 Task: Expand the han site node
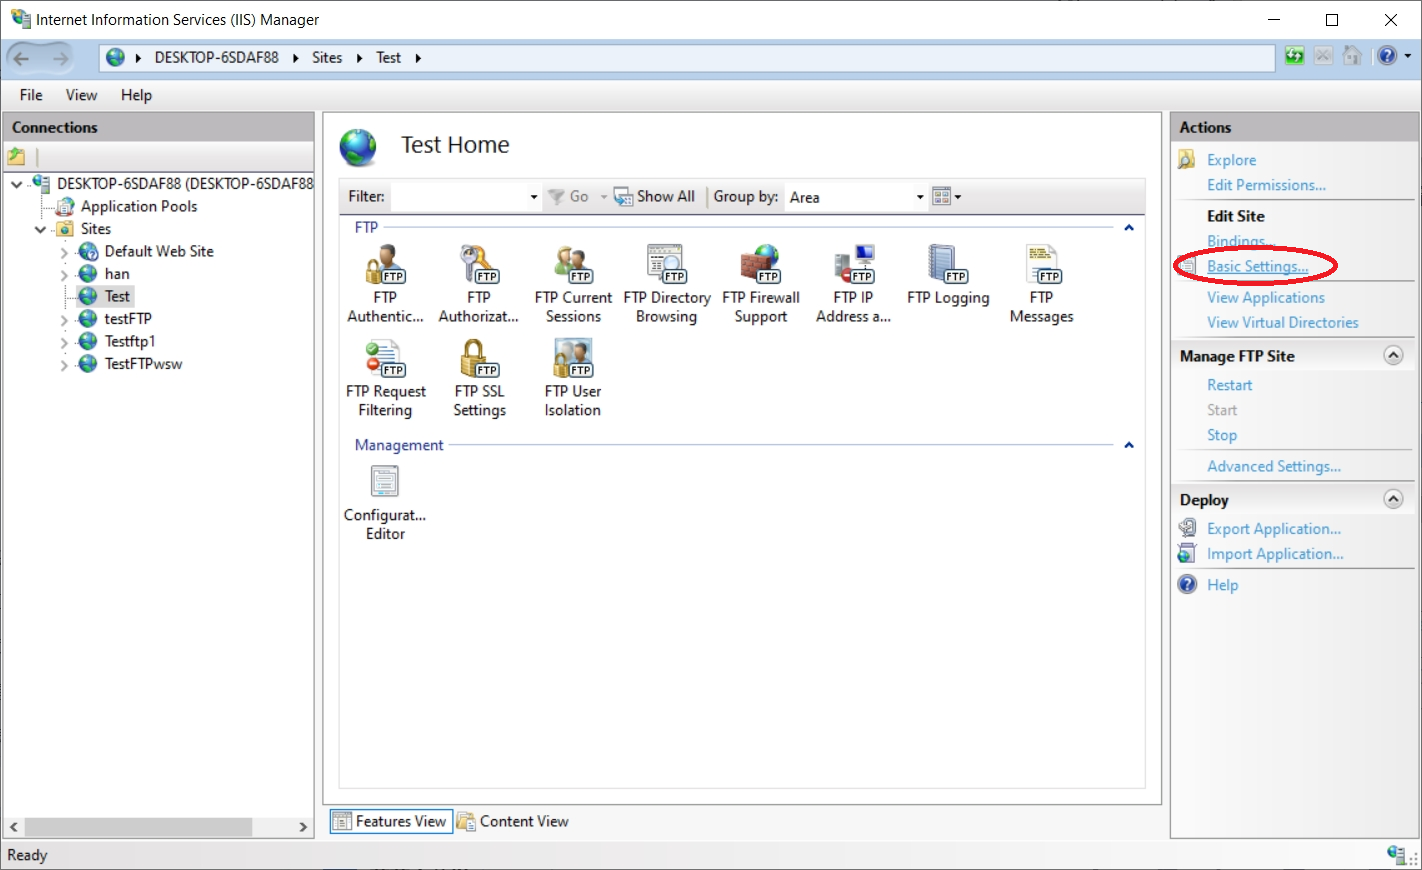tap(64, 275)
